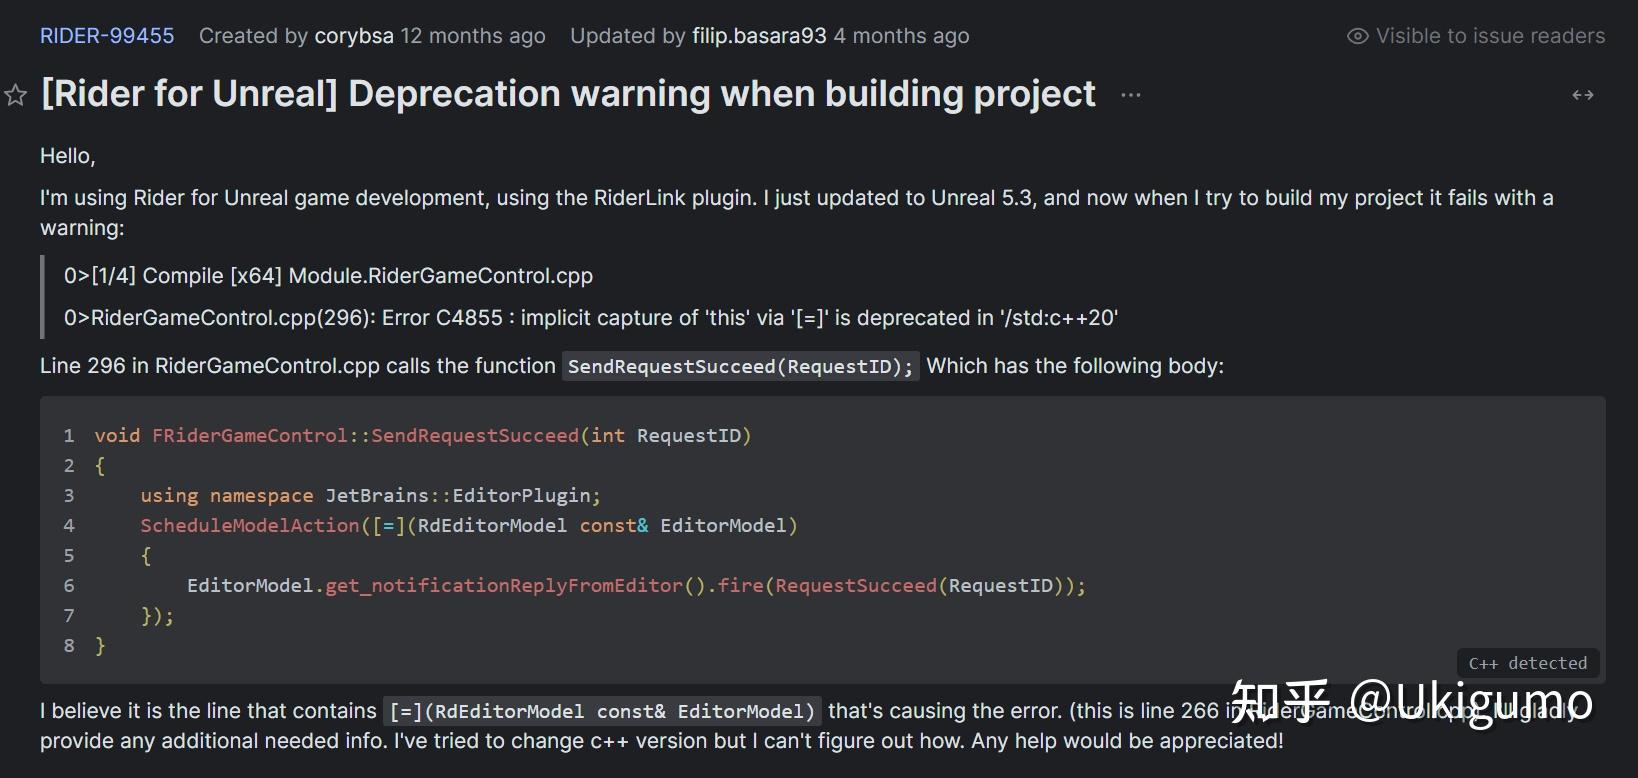Click the 4 months ago updated timestamp

pyautogui.click(x=901, y=36)
